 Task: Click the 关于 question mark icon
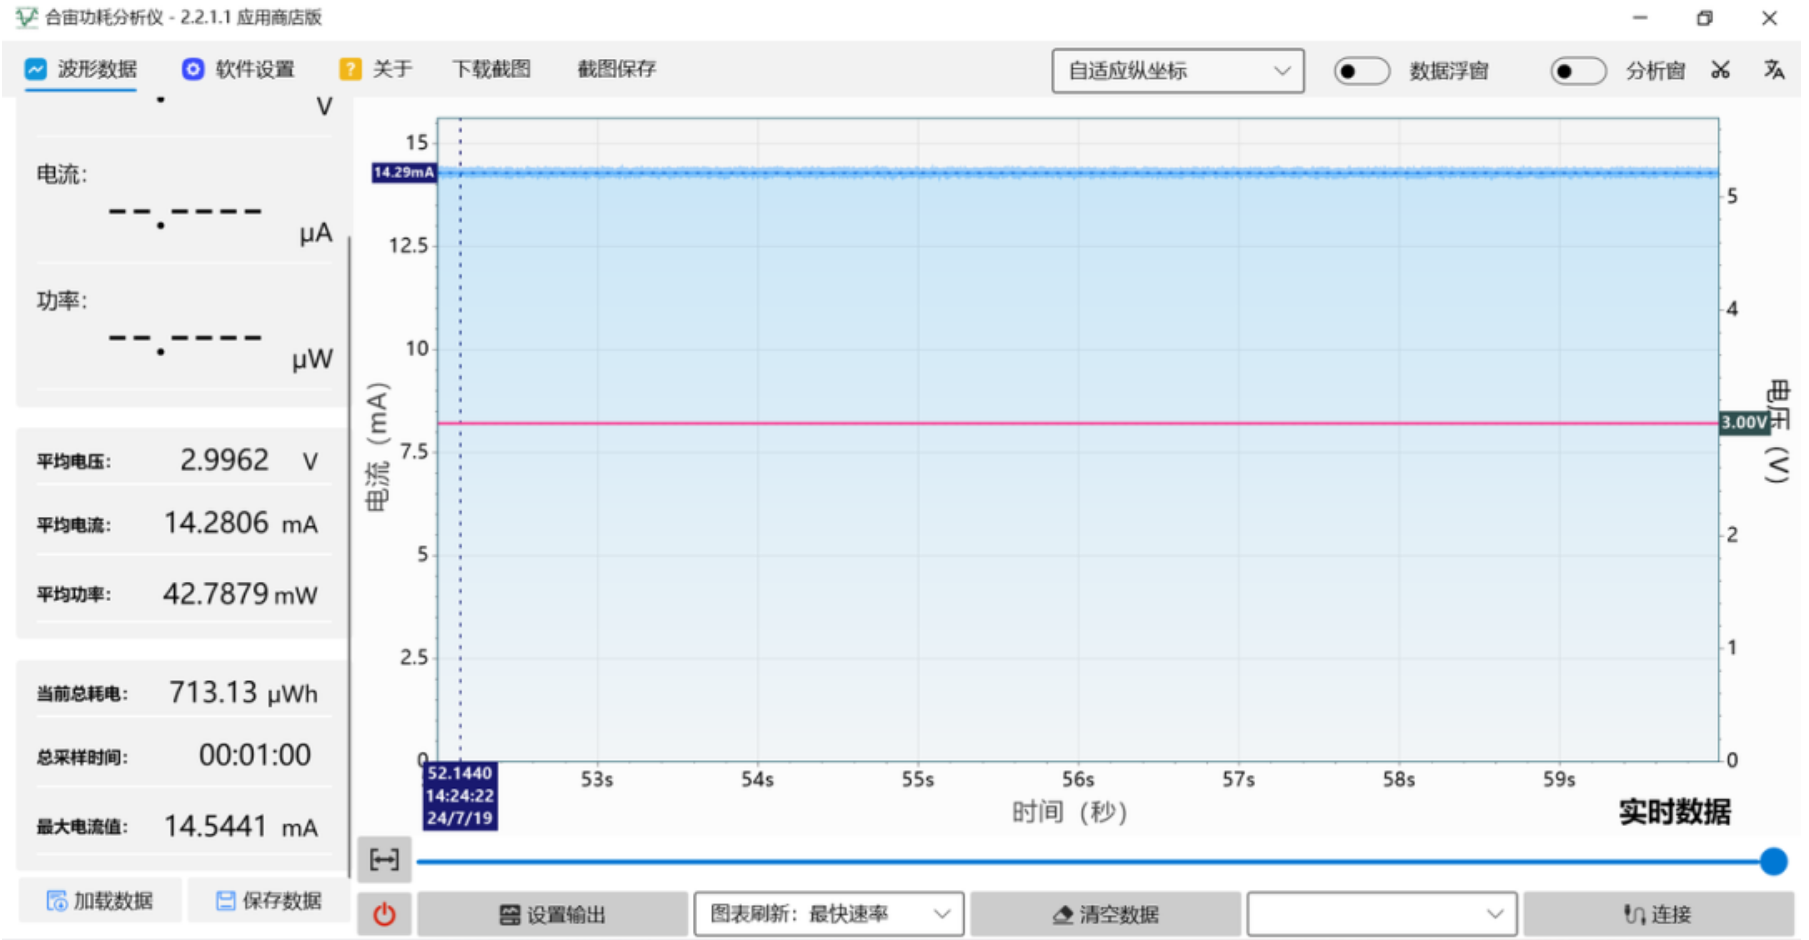coord(350,69)
